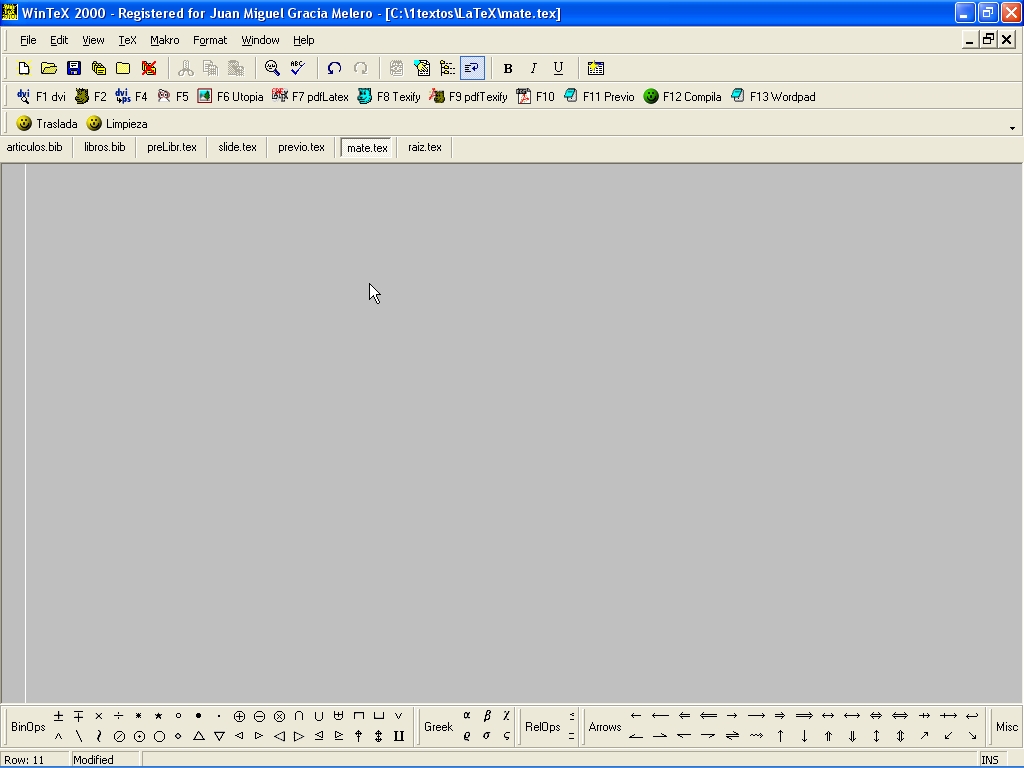Run the F6 Utopia macro

tap(231, 97)
